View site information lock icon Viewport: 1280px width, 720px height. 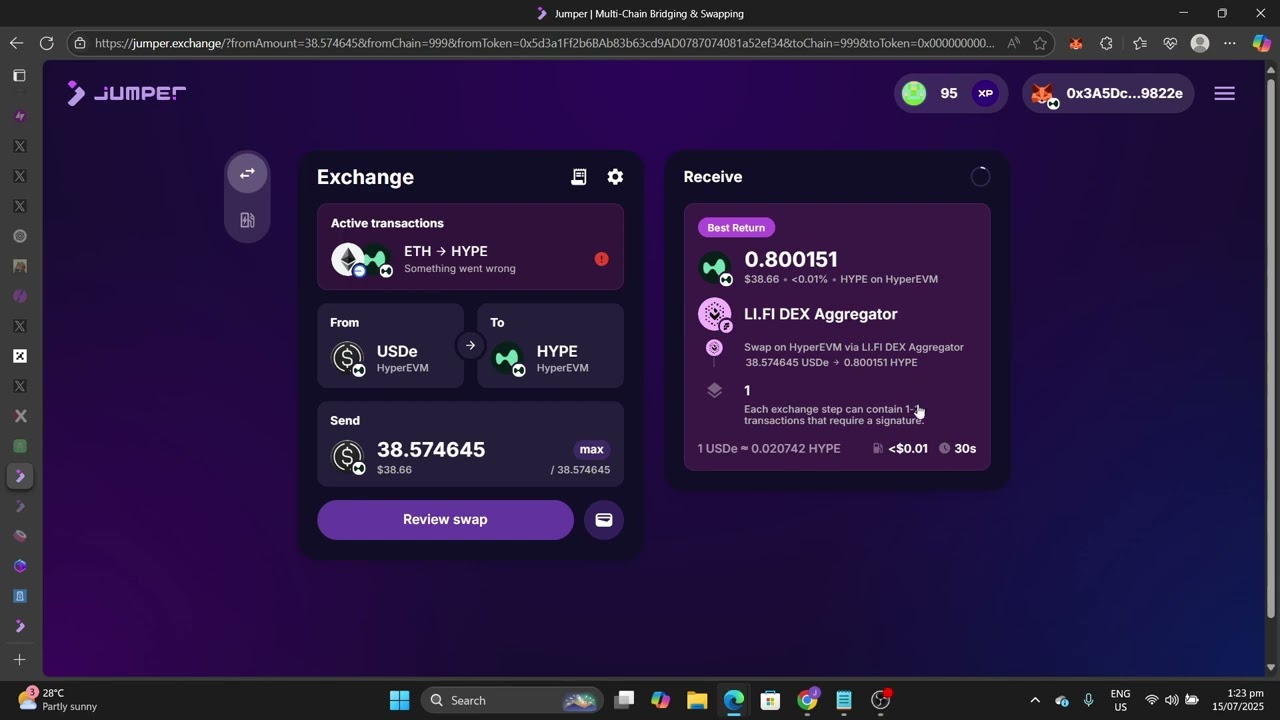pyautogui.click(x=80, y=43)
